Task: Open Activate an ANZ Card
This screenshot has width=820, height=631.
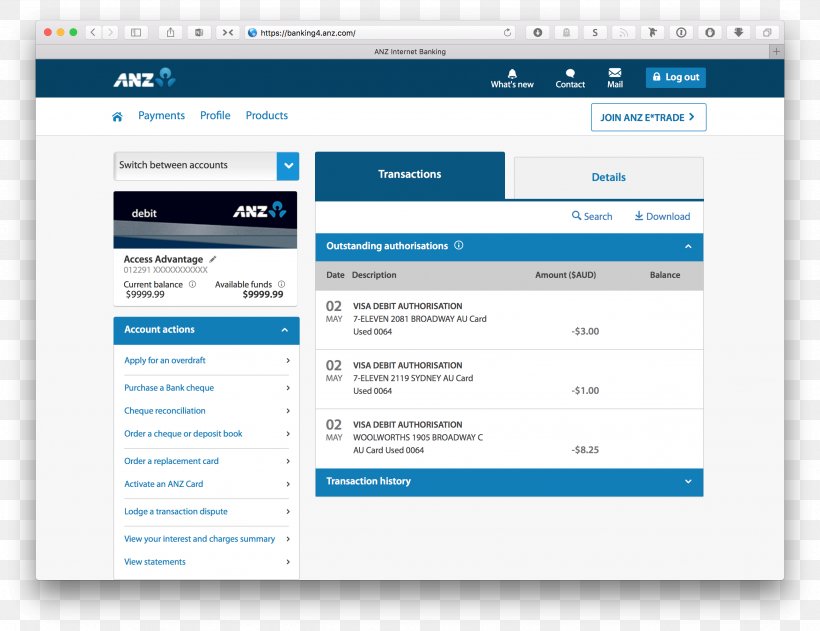Action: [x=207, y=484]
